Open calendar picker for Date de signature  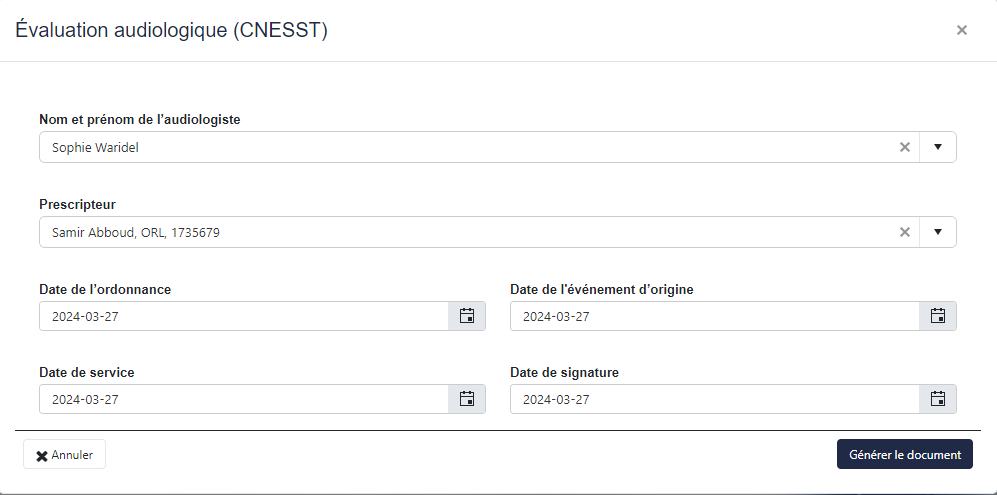click(937, 399)
